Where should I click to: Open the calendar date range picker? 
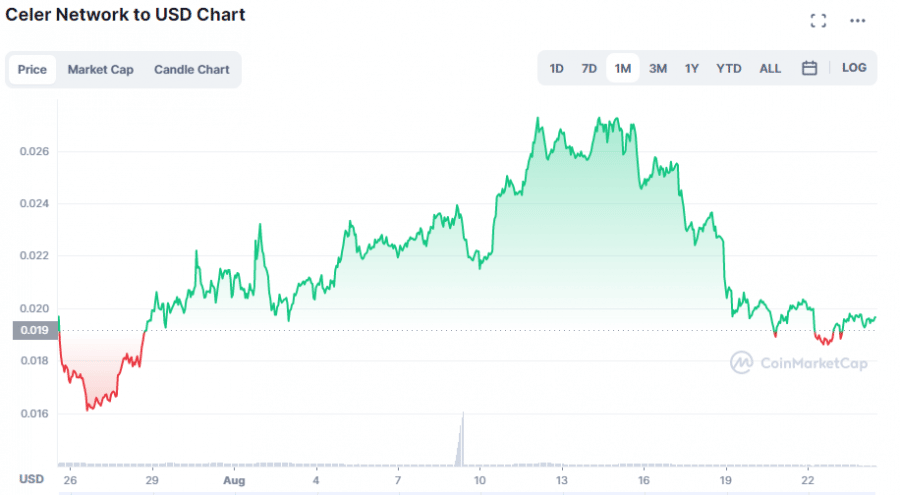pyautogui.click(x=809, y=68)
